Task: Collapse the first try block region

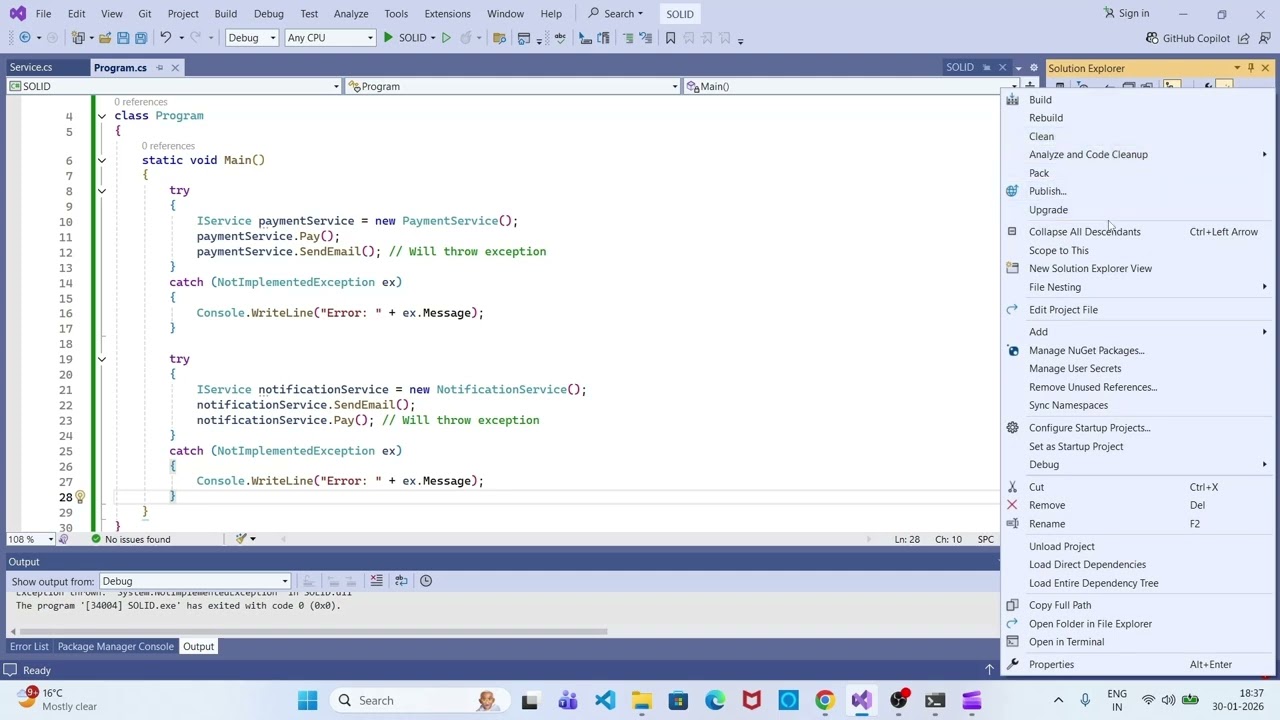Action: coord(101,190)
